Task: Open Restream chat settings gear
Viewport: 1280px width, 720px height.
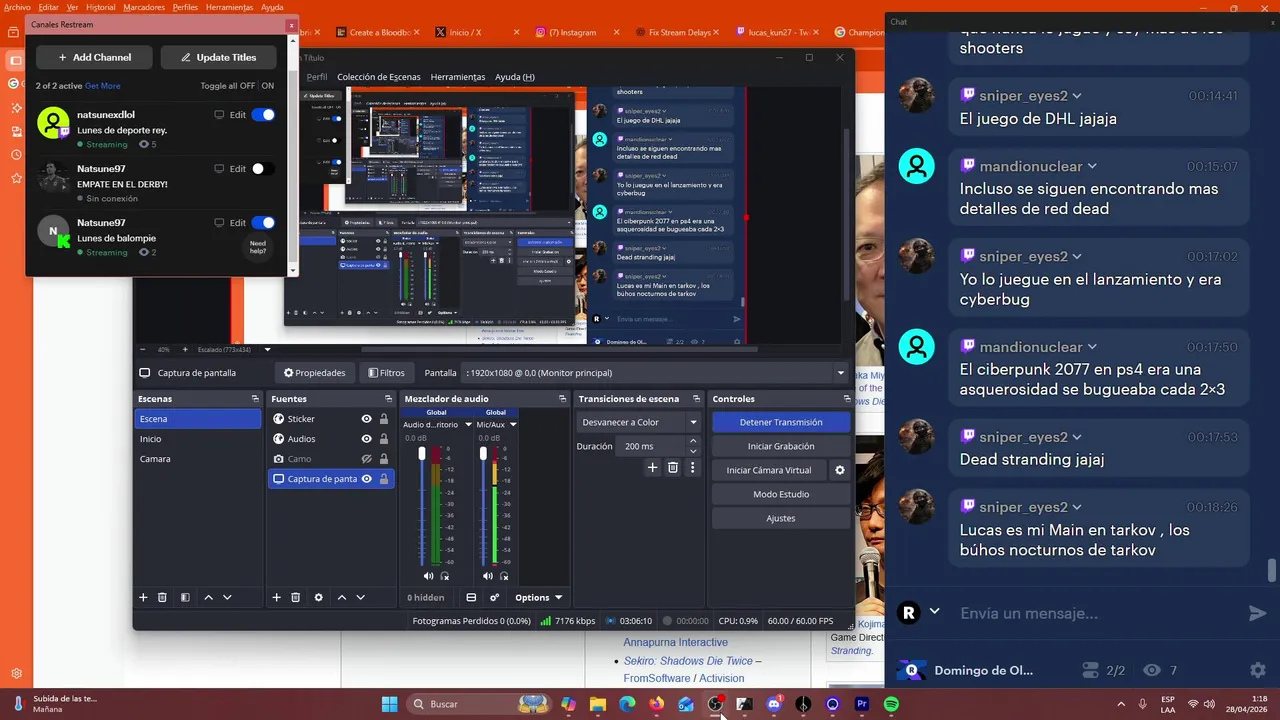Action: point(1258,670)
